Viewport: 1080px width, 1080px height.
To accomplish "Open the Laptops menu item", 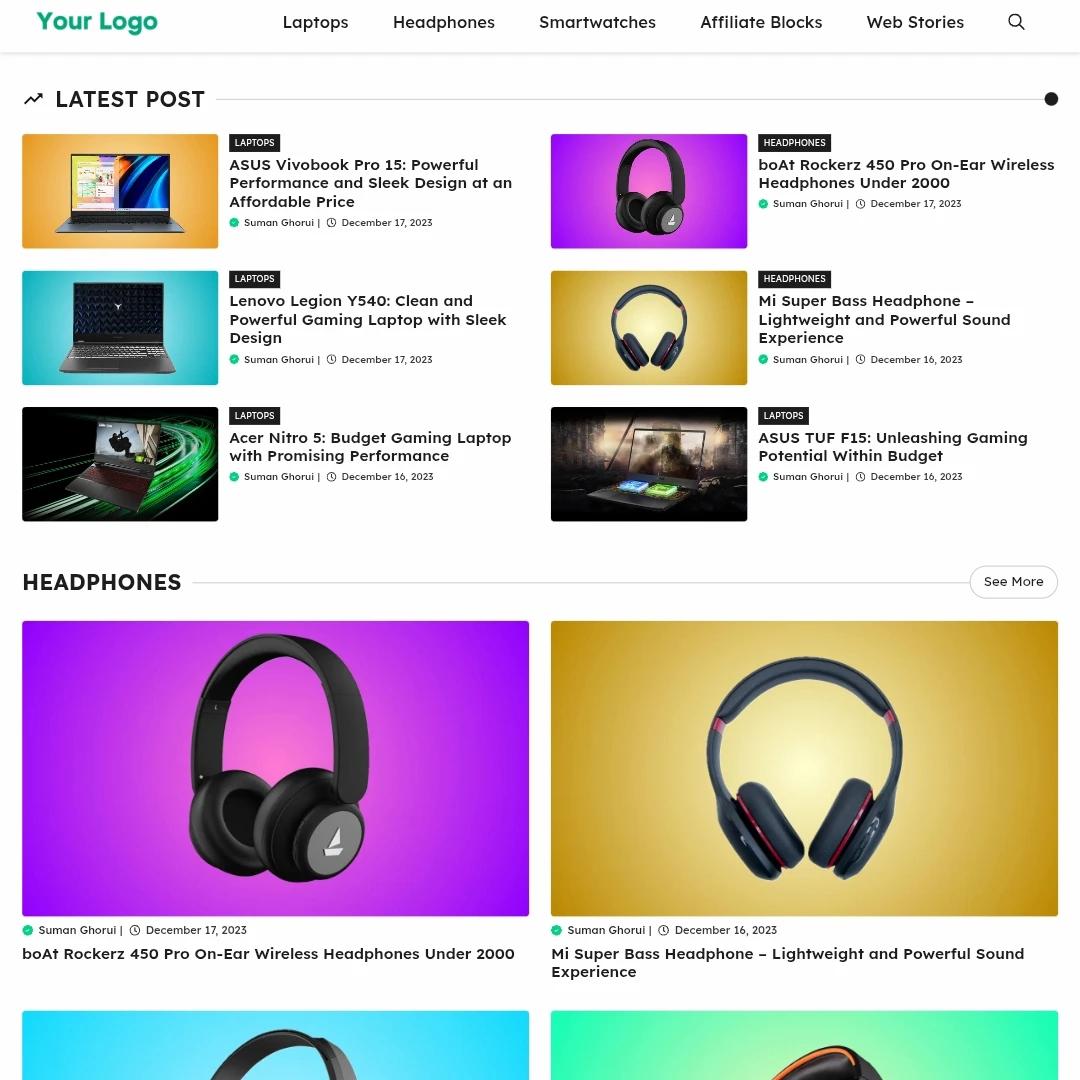I will [315, 22].
